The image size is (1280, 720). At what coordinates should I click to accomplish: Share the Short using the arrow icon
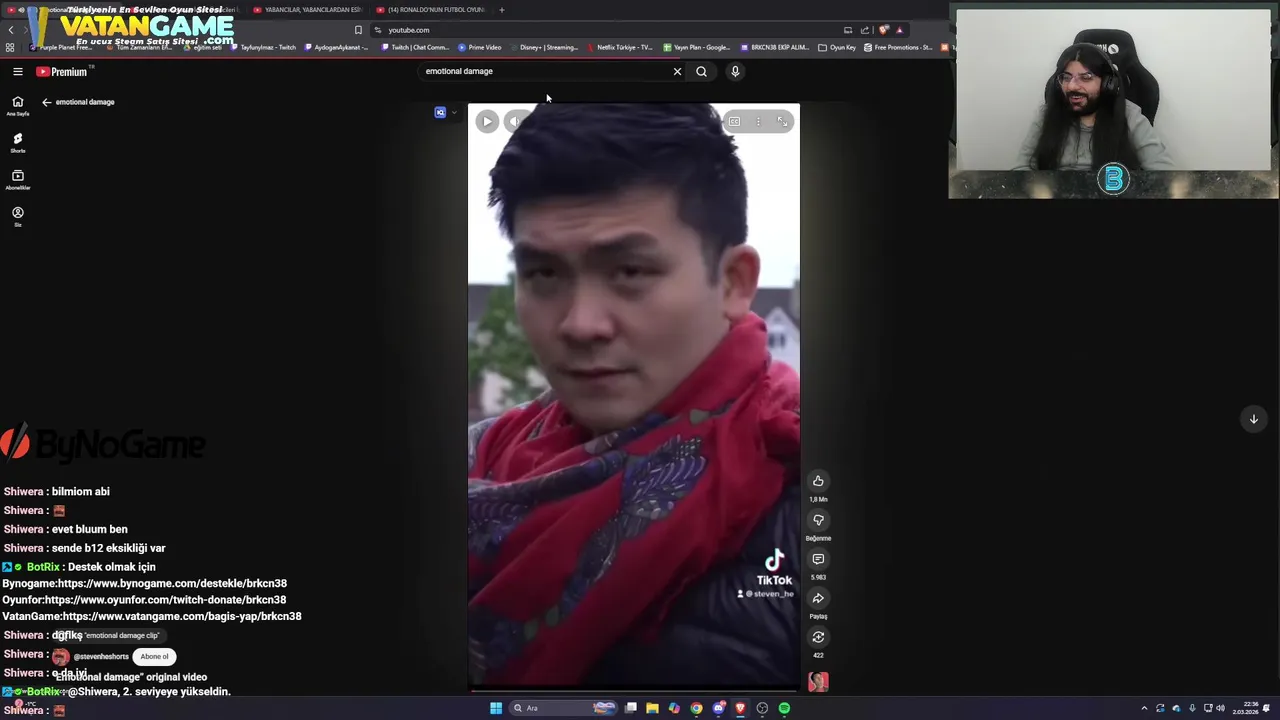[x=818, y=598]
